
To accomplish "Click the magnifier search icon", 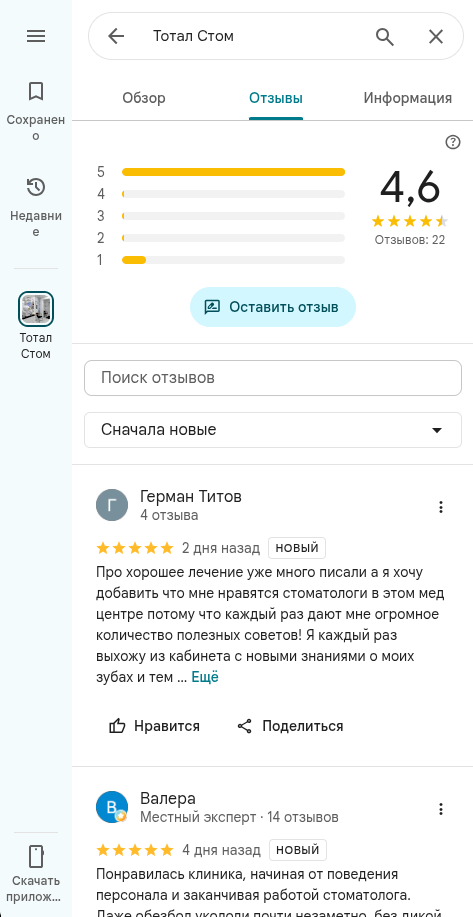I will pos(384,36).
